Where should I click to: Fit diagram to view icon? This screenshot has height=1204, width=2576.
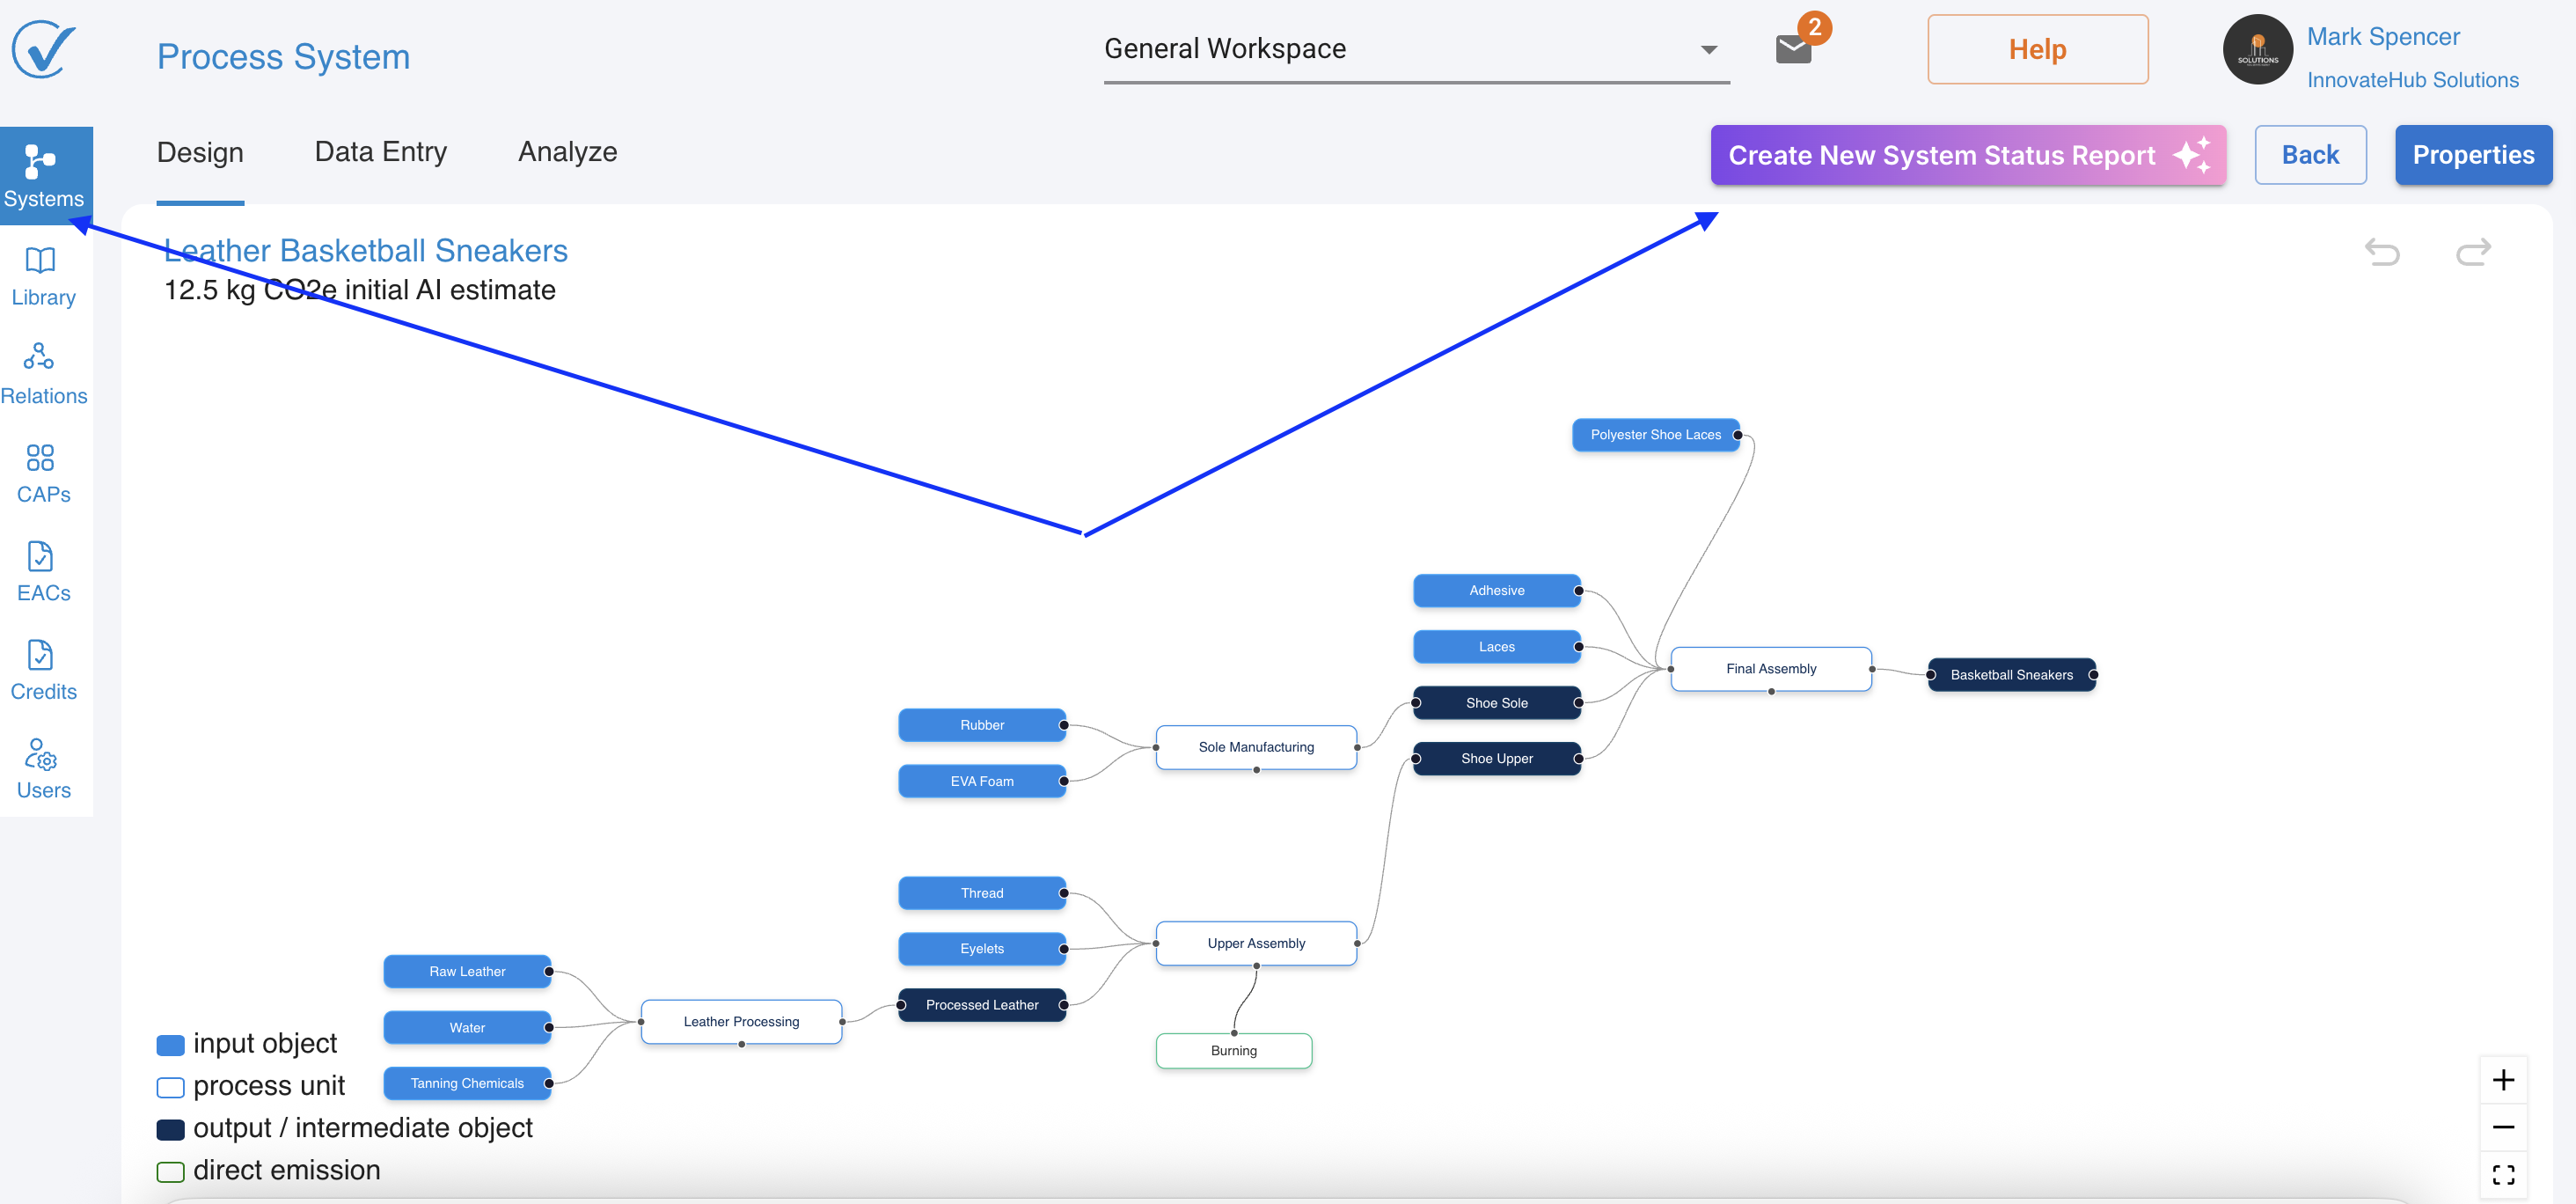pyautogui.click(x=2503, y=1175)
